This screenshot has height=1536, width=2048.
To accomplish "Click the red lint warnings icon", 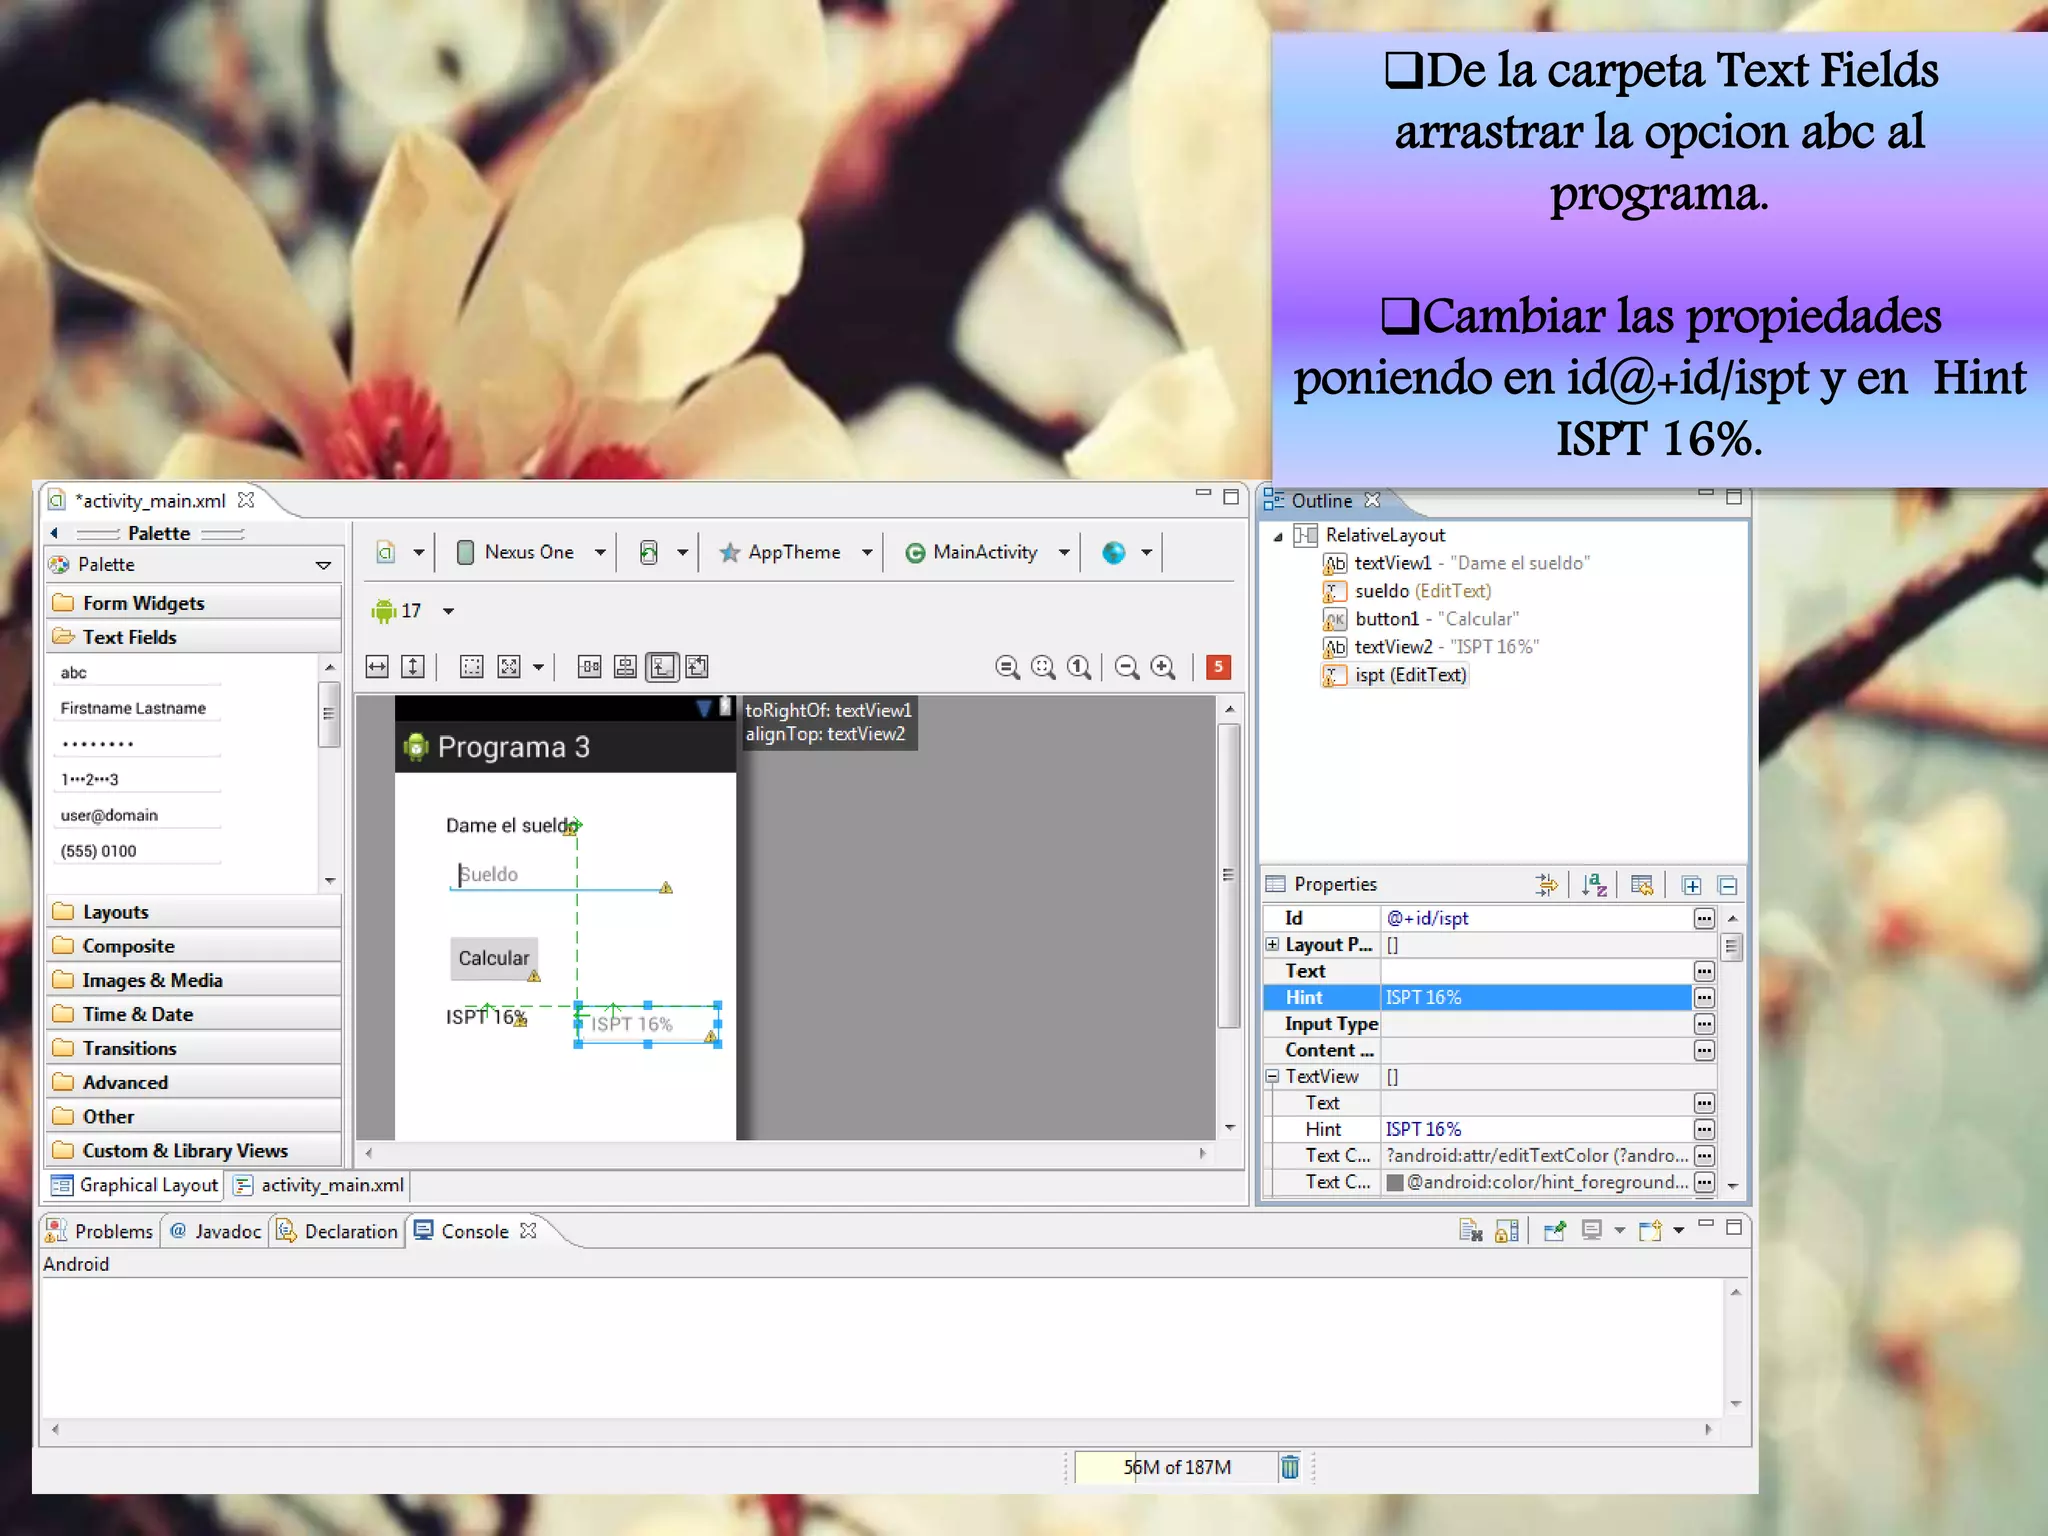I will (x=1218, y=667).
